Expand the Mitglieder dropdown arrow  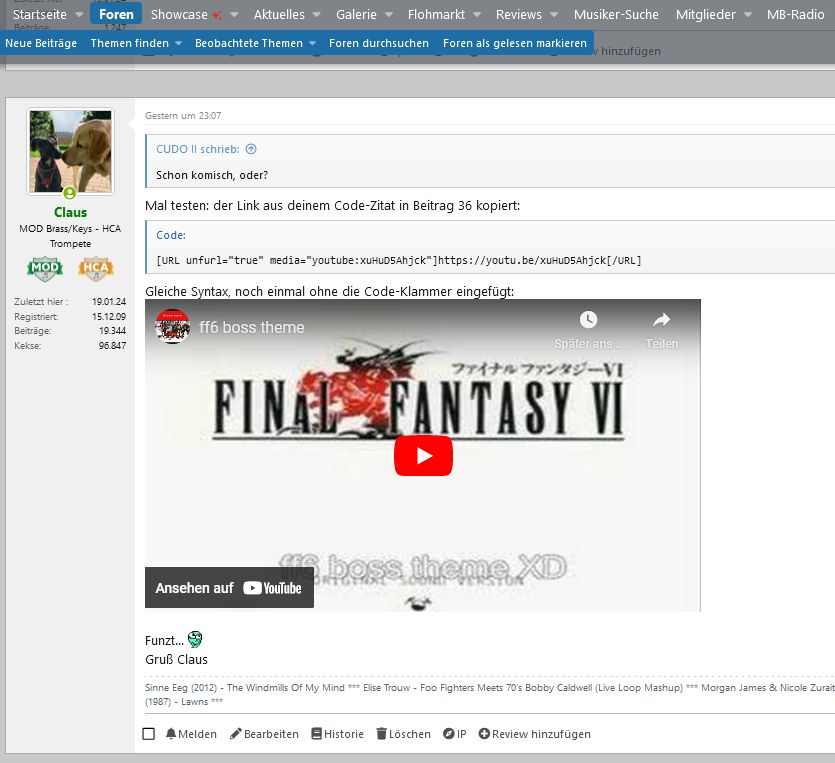(x=748, y=15)
